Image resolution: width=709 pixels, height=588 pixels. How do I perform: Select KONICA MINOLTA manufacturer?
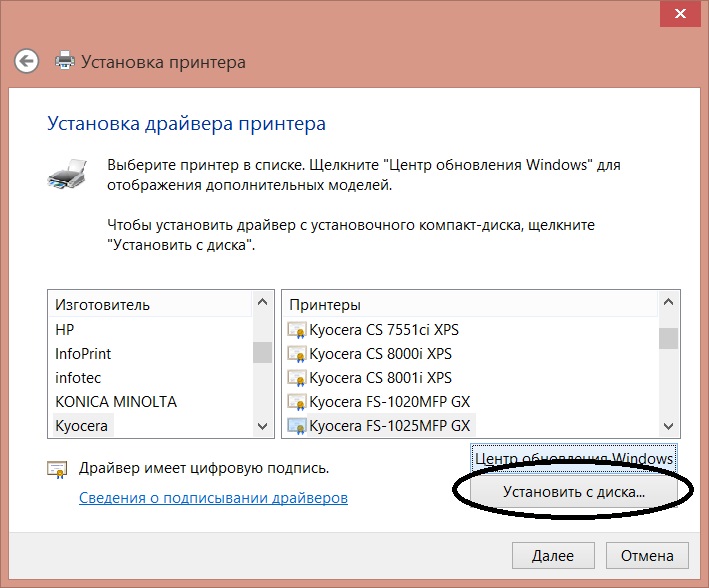[x=115, y=402]
